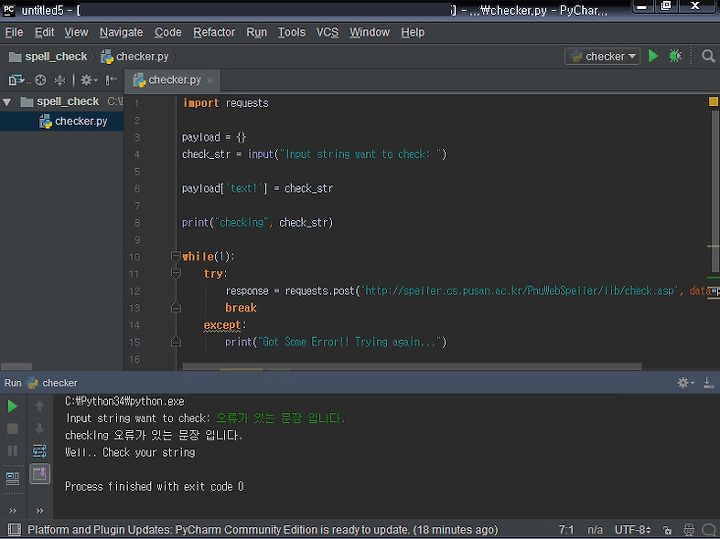
Task: Click the pause output icon in Run panel
Action: [x=12, y=451]
